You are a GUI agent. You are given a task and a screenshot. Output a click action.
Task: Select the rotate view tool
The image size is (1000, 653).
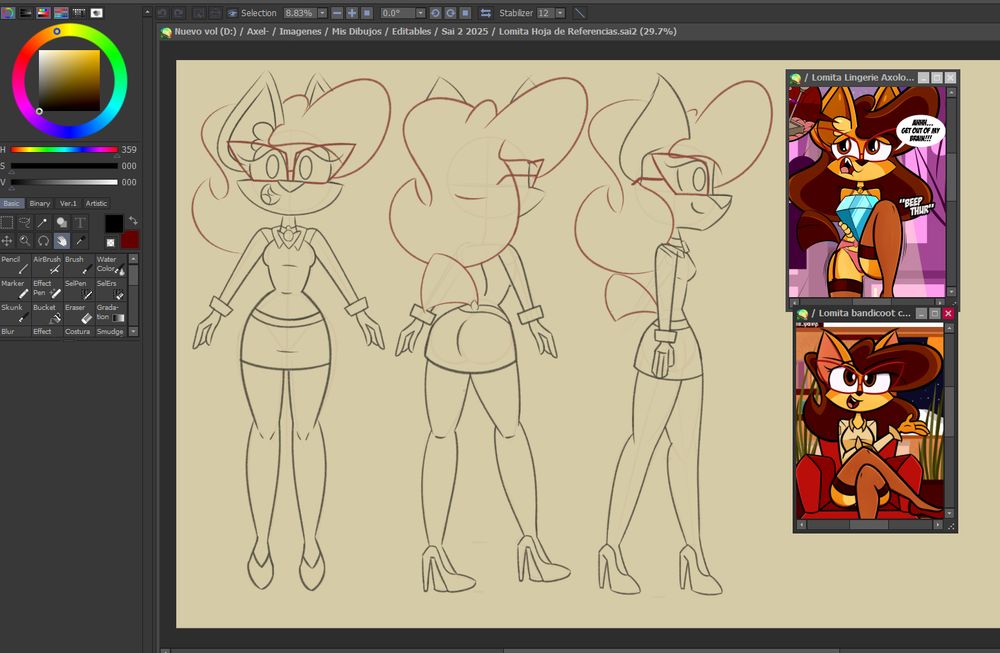[43, 240]
